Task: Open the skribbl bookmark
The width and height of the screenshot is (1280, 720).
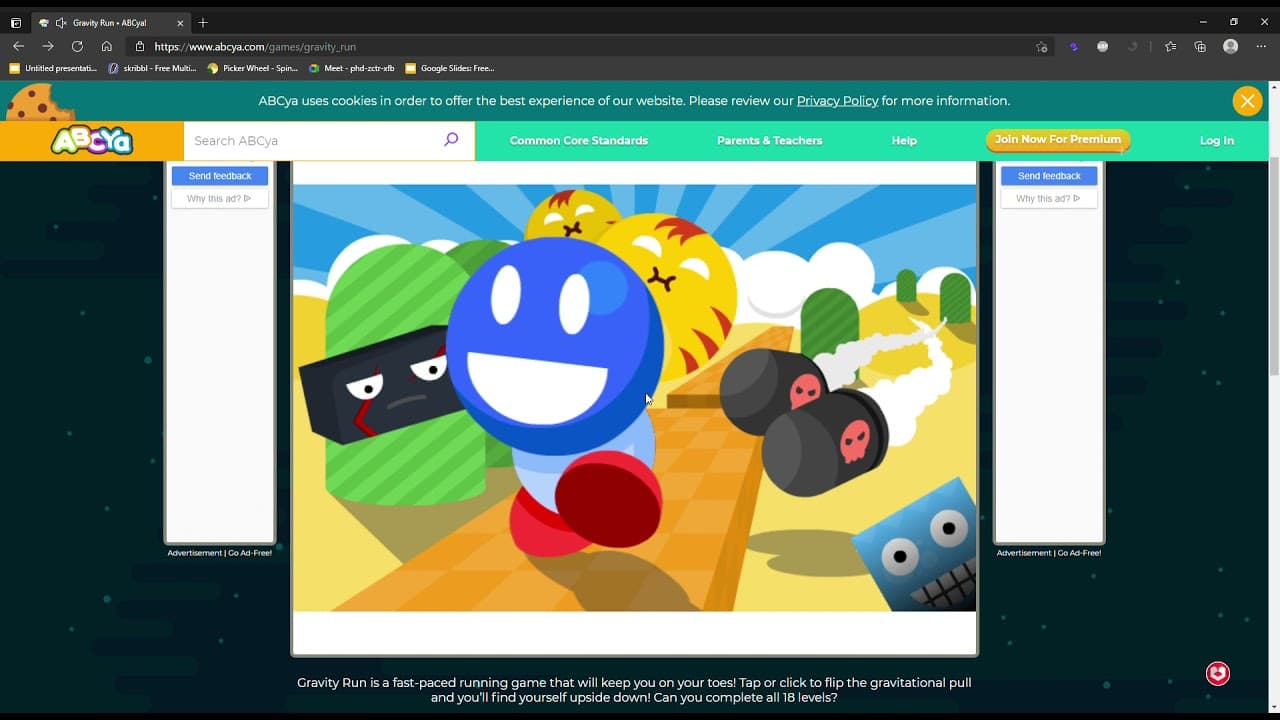Action: click(x=152, y=68)
